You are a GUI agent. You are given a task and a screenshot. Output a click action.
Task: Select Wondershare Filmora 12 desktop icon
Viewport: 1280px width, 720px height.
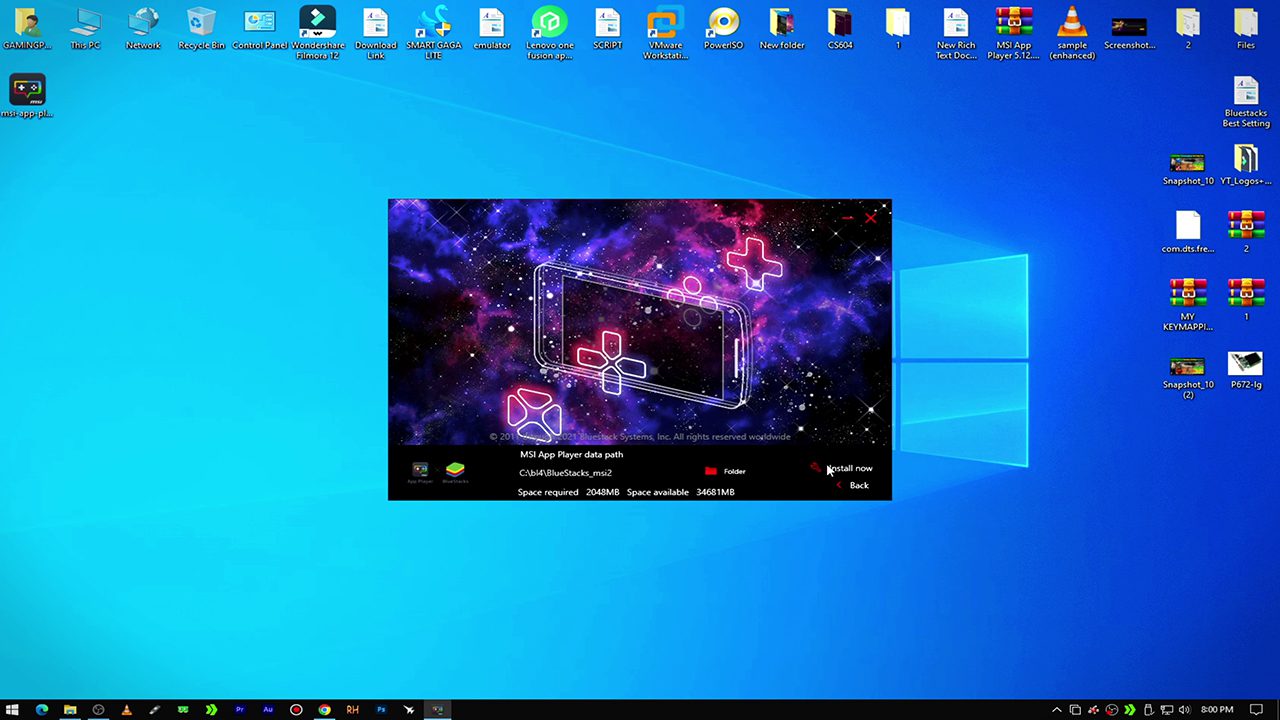pyautogui.click(x=318, y=33)
